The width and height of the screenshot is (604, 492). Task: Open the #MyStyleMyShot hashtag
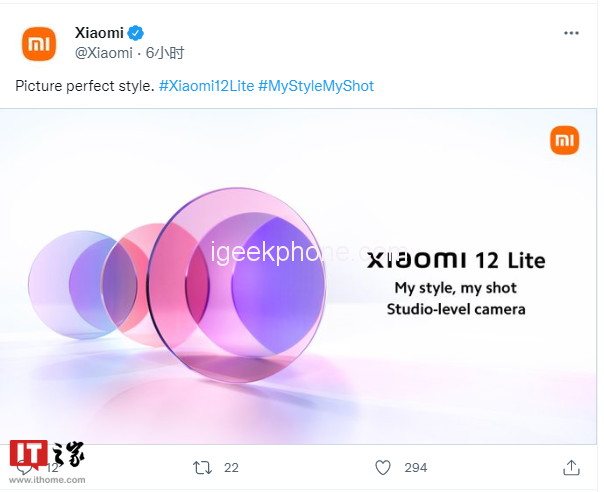(x=316, y=86)
